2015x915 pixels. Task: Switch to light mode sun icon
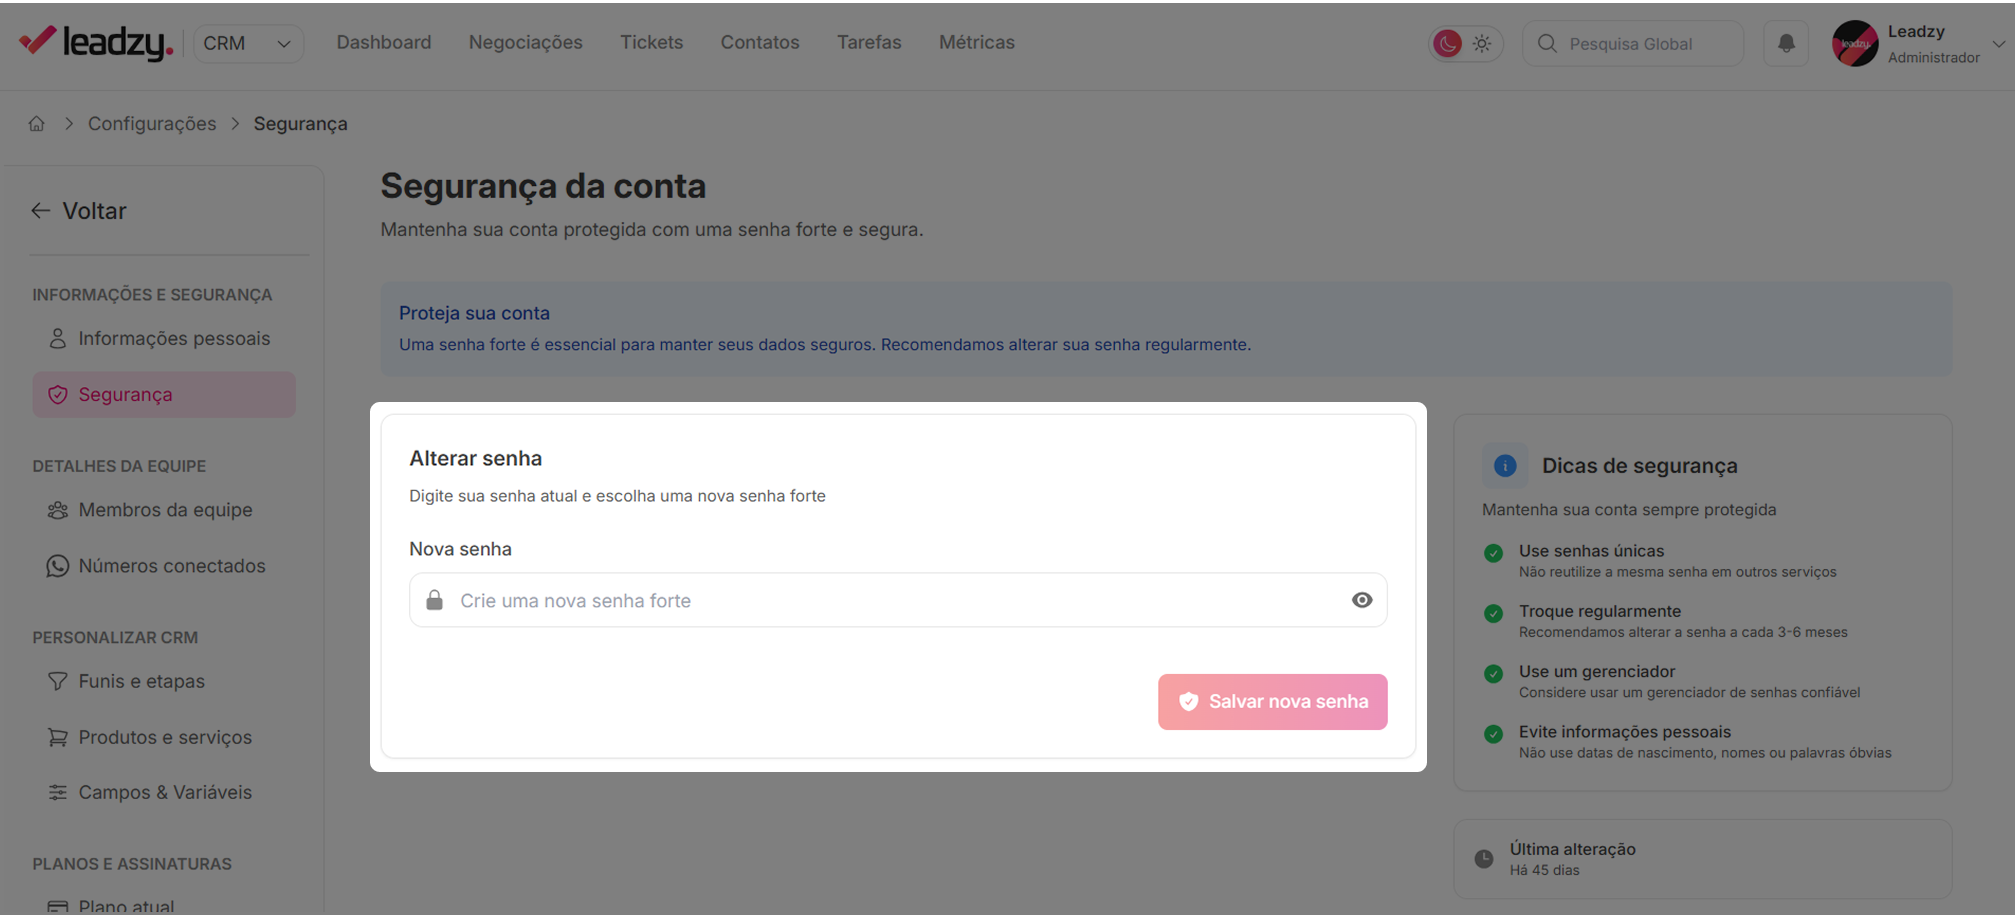click(1482, 43)
